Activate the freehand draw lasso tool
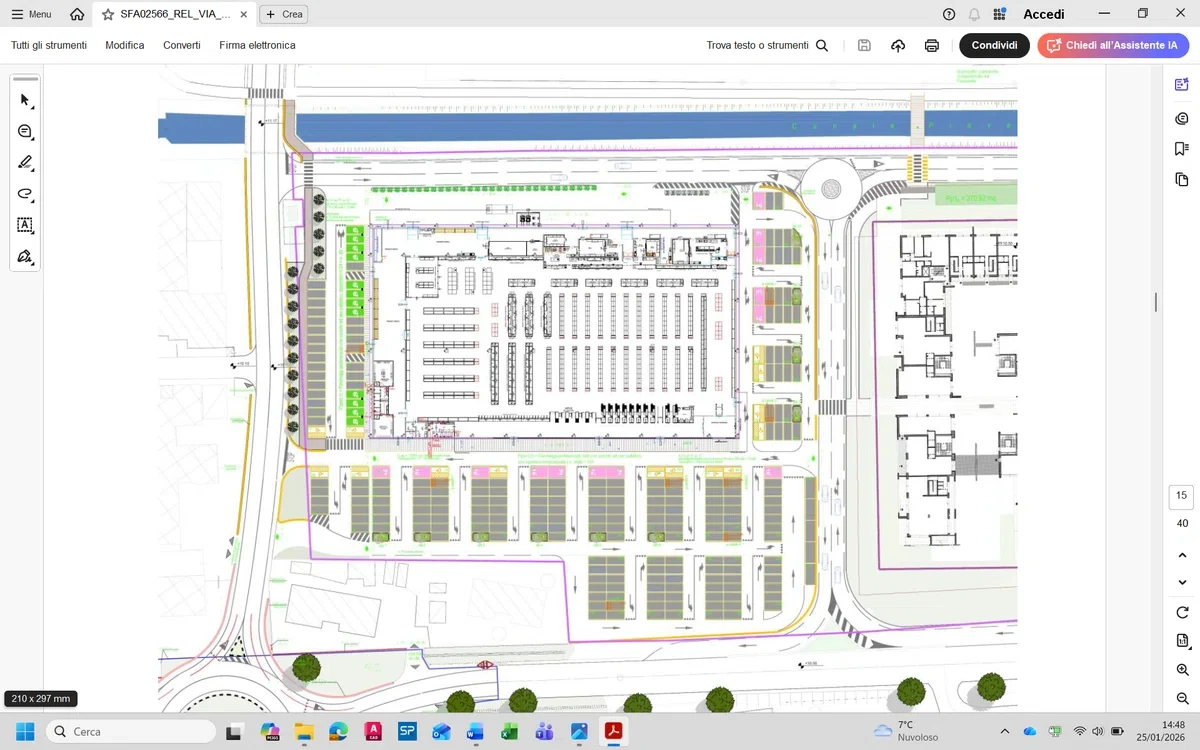Screen dimensions: 1200x750 click(x=26, y=194)
